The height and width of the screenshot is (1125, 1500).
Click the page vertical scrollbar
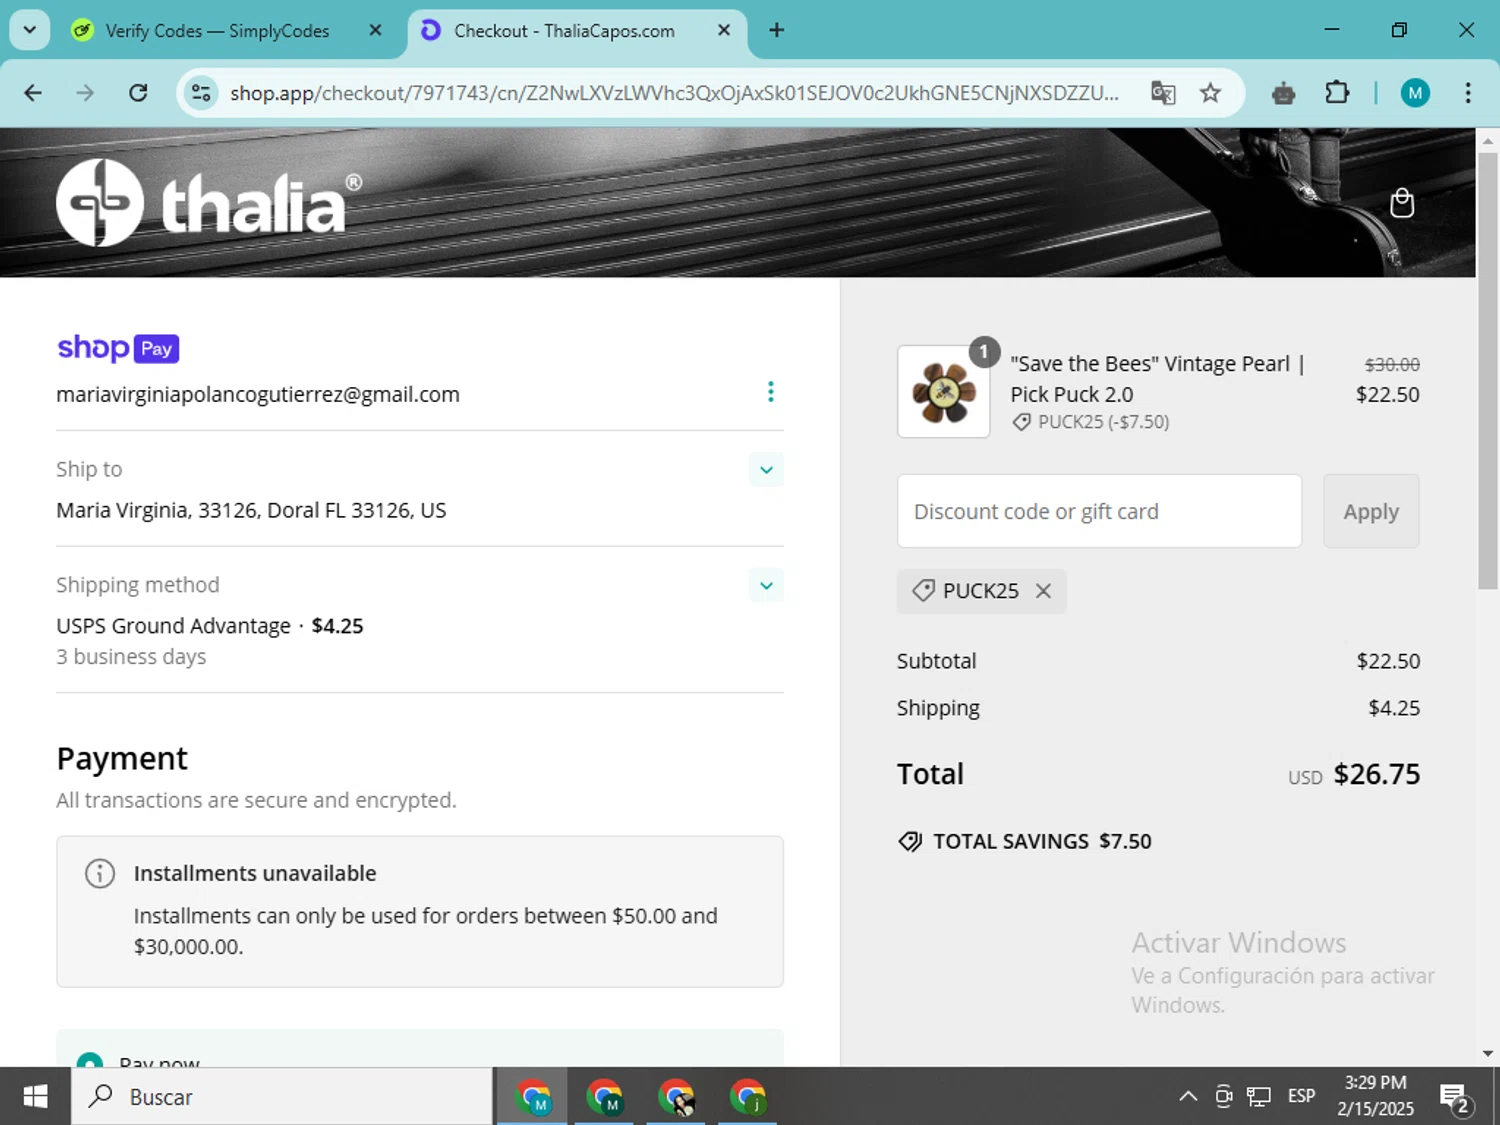pyautogui.click(x=1488, y=371)
